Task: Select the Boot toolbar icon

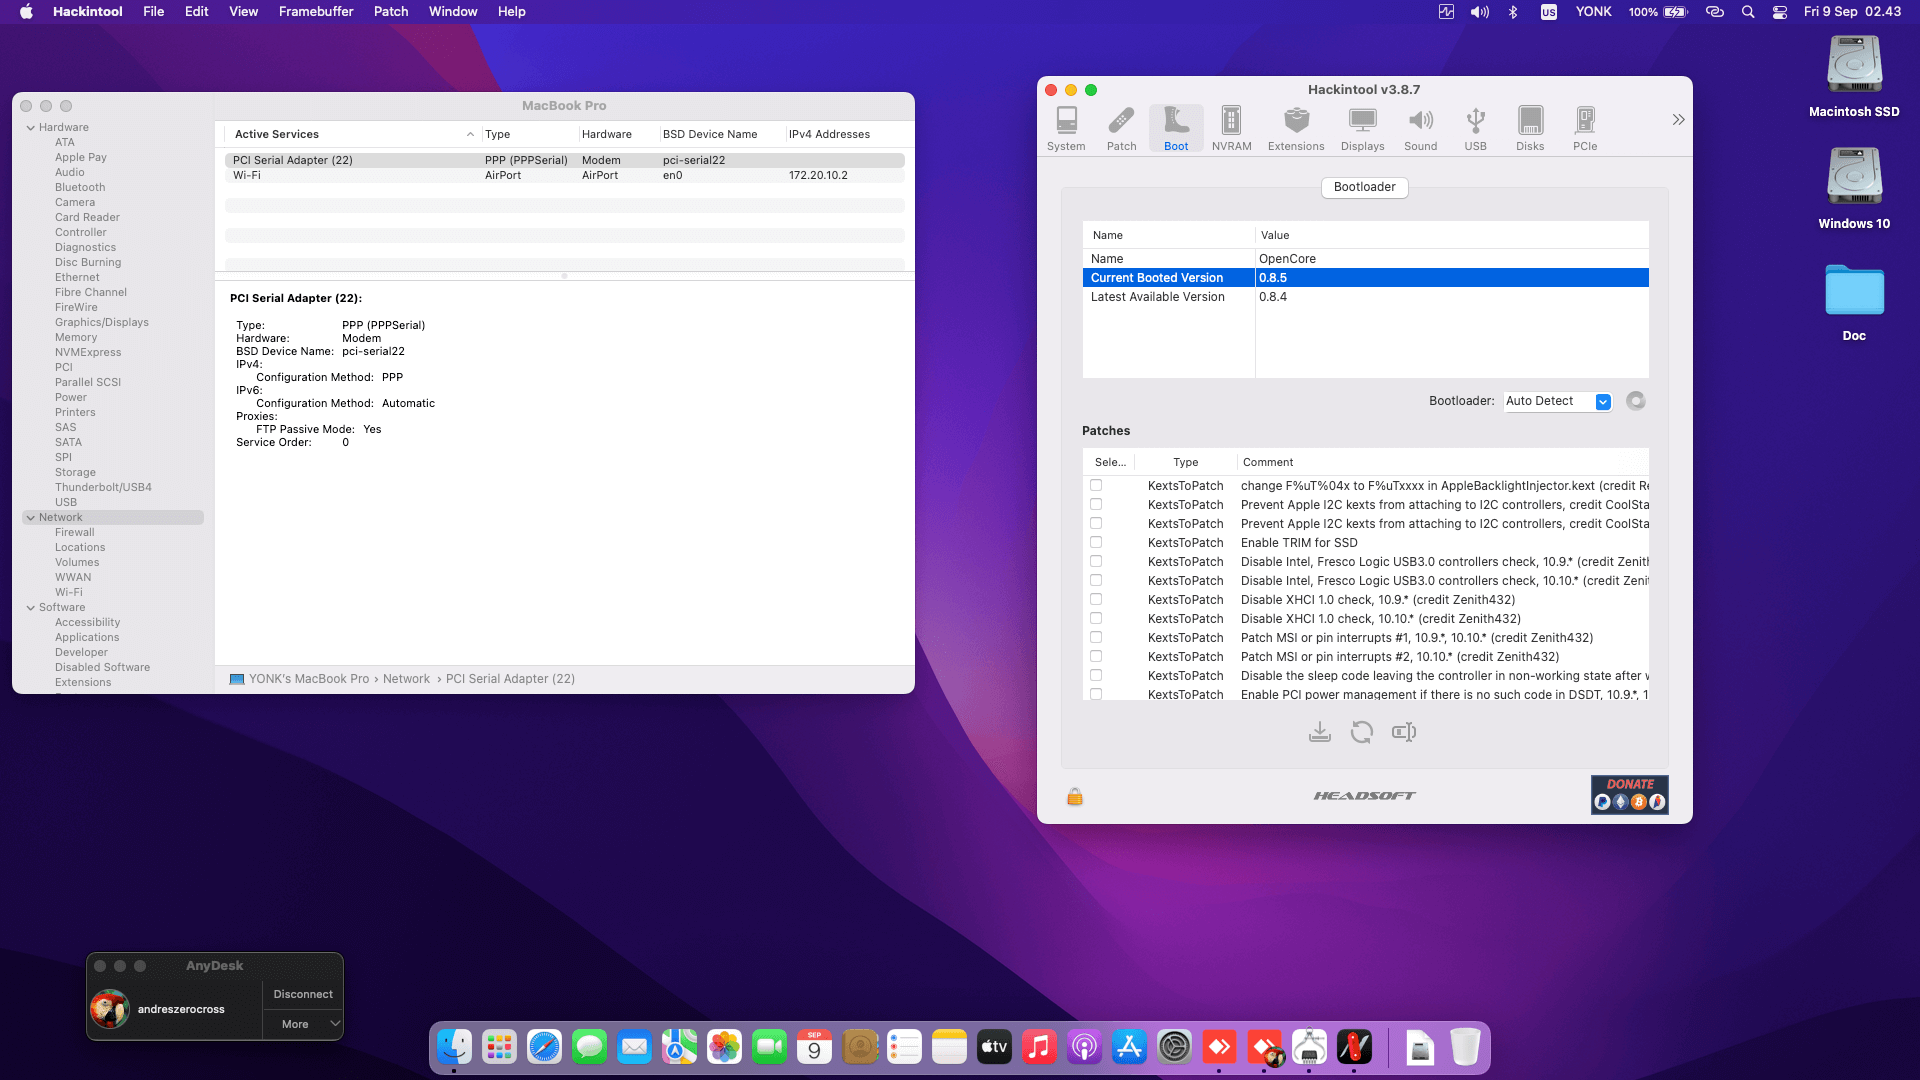Action: click(1176, 129)
